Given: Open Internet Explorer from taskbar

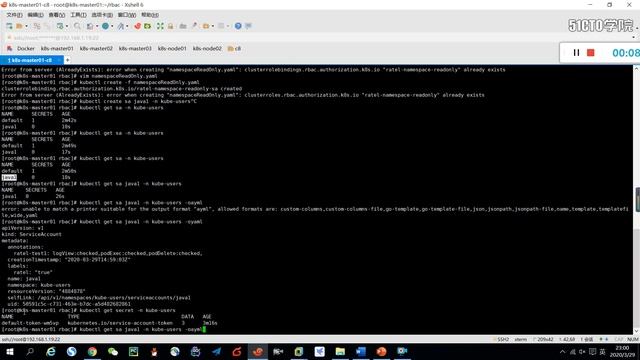Looking at the screenshot, I should 51,351.
